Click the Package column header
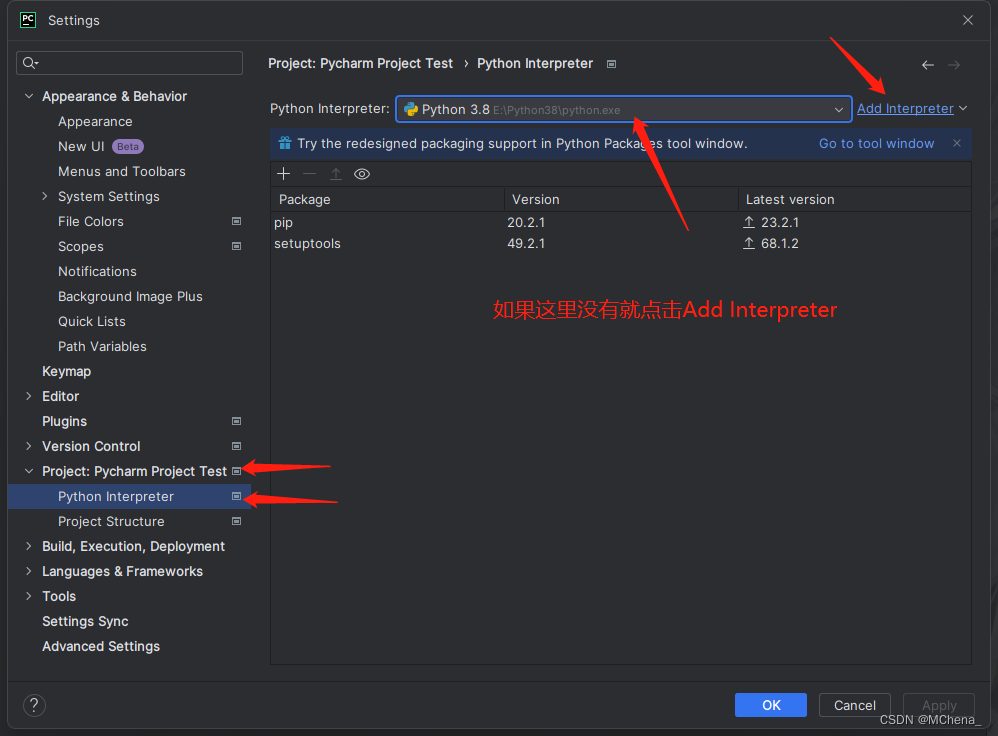This screenshot has height=736, width=998. pyautogui.click(x=388, y=199)
